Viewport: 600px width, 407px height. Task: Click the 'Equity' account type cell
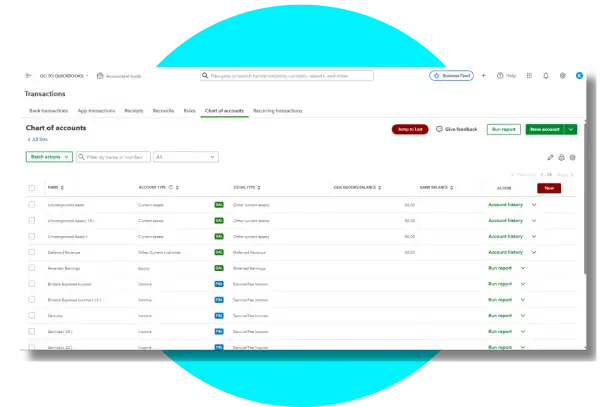click(144, 269)
